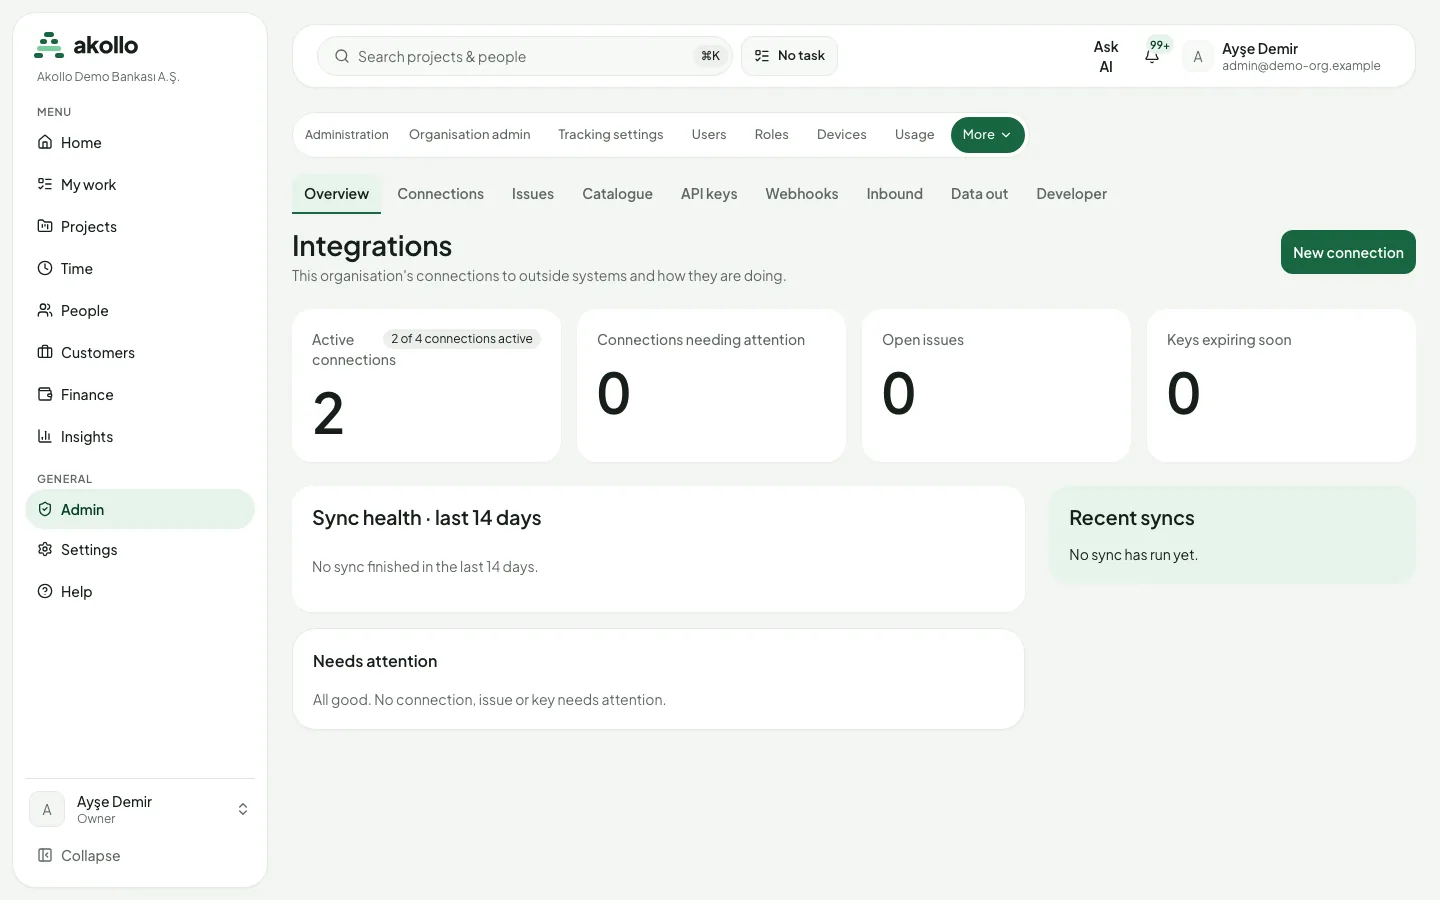Viewport: 1440px width, 900px height.
Task: Select the Developer tab
Action: [1071, 194]
